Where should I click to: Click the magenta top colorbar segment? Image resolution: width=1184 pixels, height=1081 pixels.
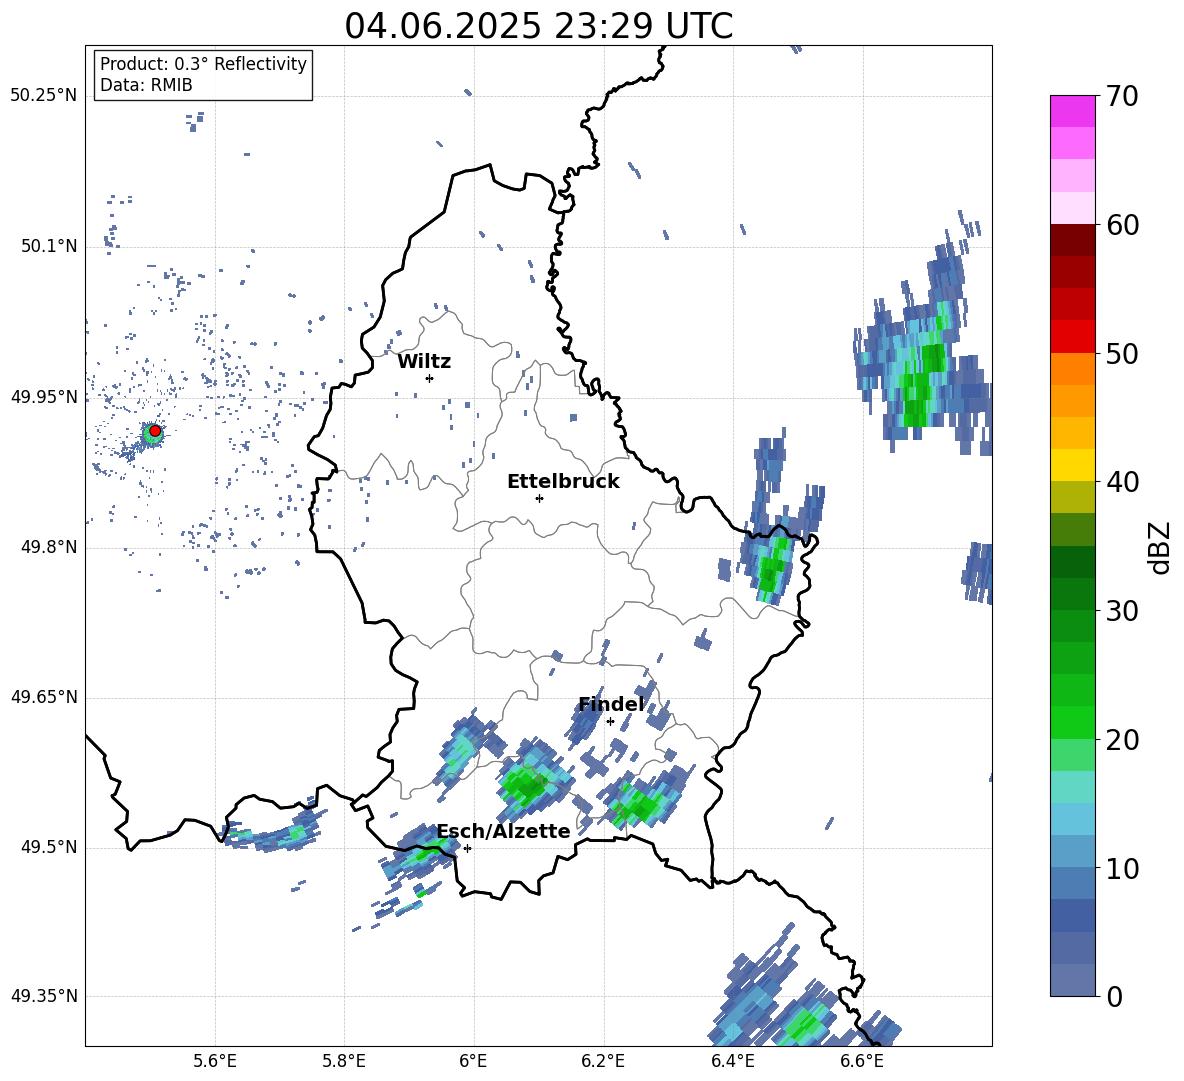coord(1072,111)
